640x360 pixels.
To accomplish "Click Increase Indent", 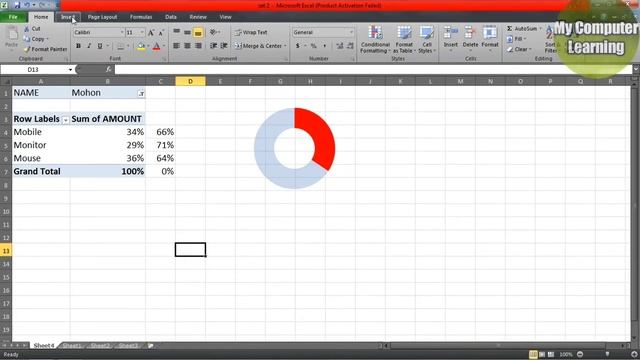I will click(x=224, y=46).
